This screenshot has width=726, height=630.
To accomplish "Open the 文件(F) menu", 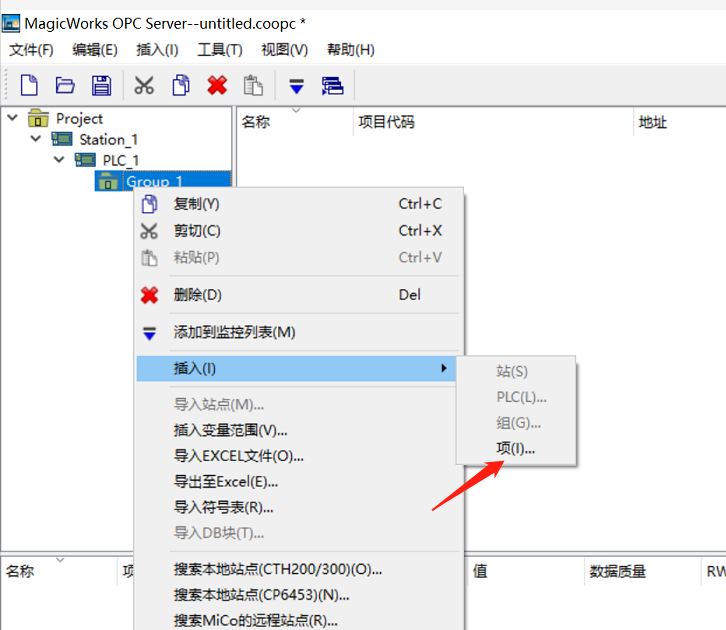I will click(x=31, y=50).
